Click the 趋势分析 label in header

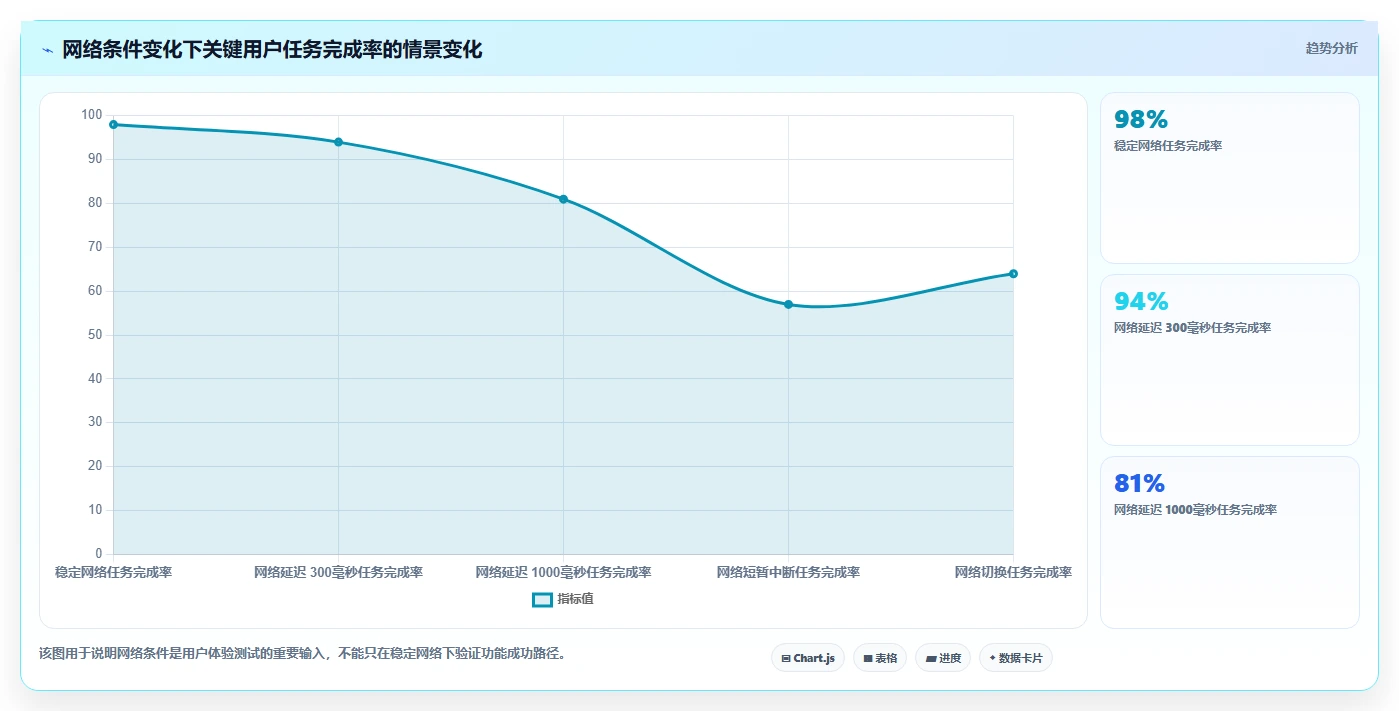click(1332, 48)
